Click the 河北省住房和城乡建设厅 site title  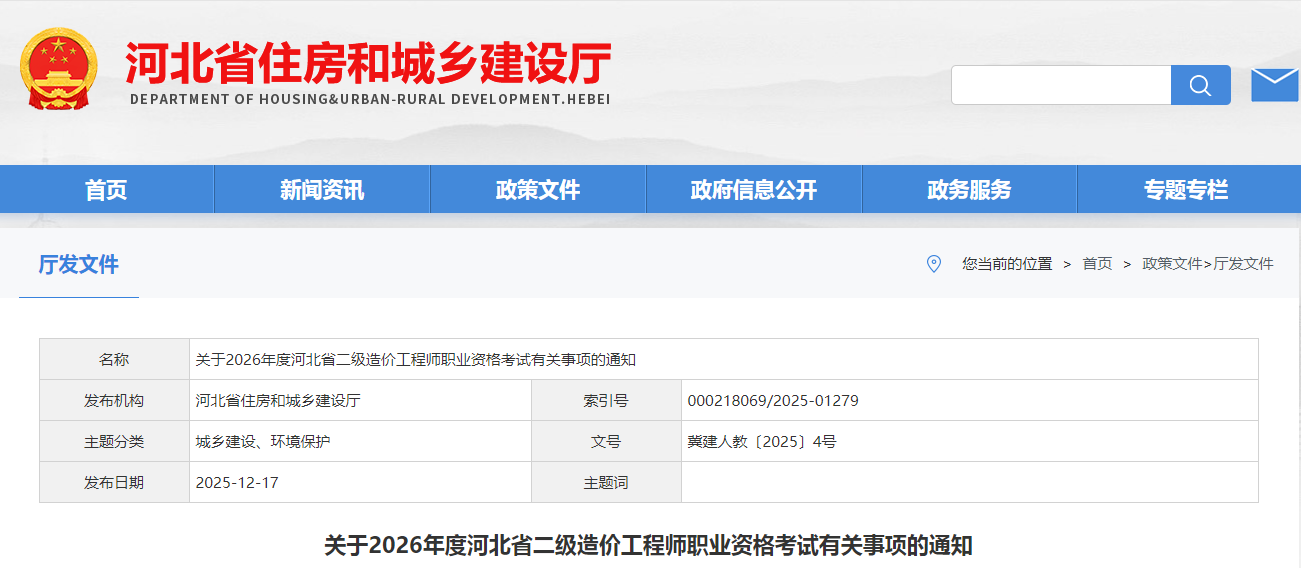(x=368, y=65)
